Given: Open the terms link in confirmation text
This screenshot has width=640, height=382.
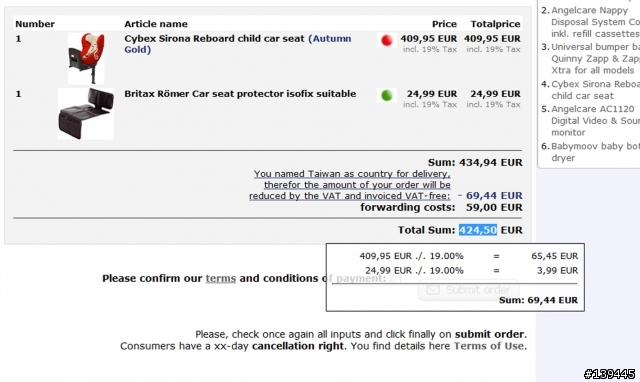Looking at the screenshot, I should [x=221, y=278].
